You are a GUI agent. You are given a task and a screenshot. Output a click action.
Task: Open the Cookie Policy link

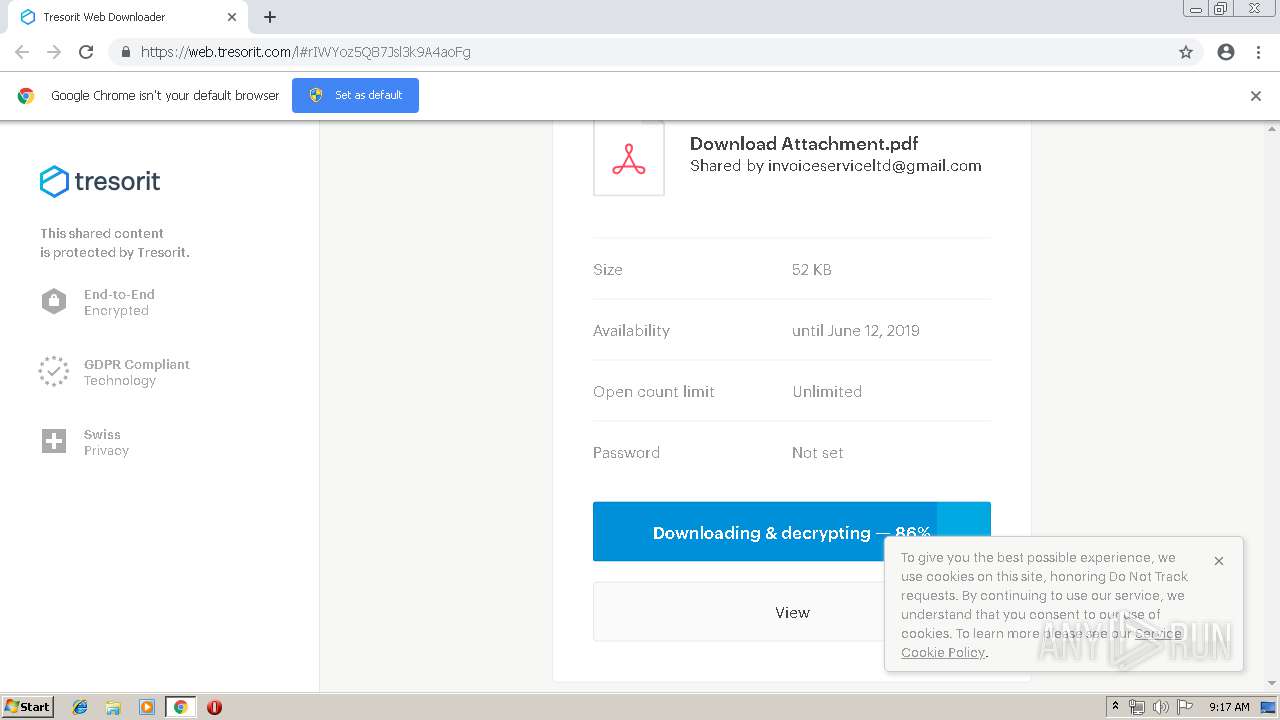click(943, 653)
